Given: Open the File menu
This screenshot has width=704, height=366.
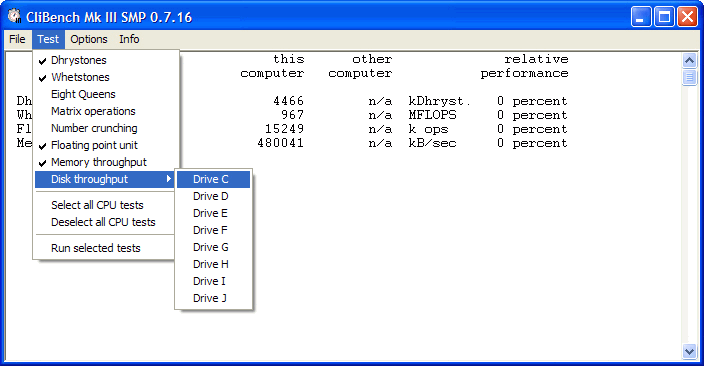Looking at the screenshot, I should (17, 40).
